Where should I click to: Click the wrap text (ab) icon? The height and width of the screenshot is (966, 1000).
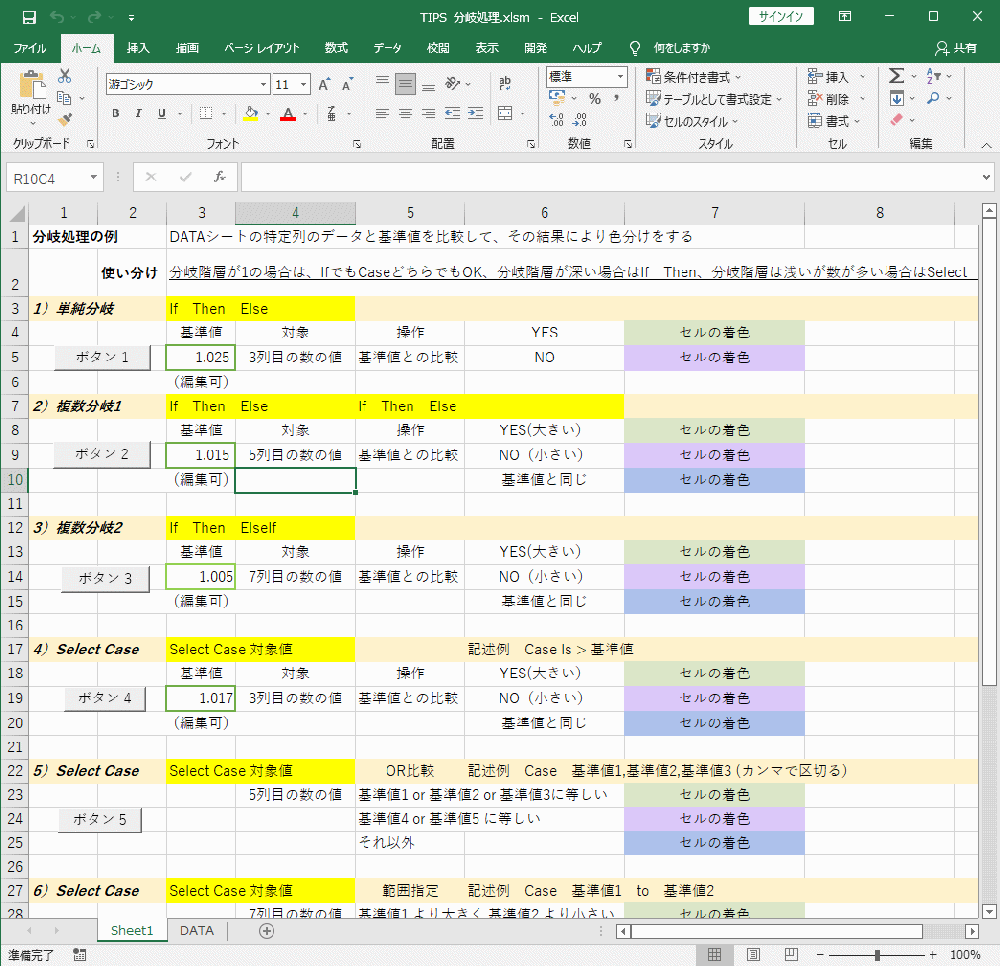505,83
